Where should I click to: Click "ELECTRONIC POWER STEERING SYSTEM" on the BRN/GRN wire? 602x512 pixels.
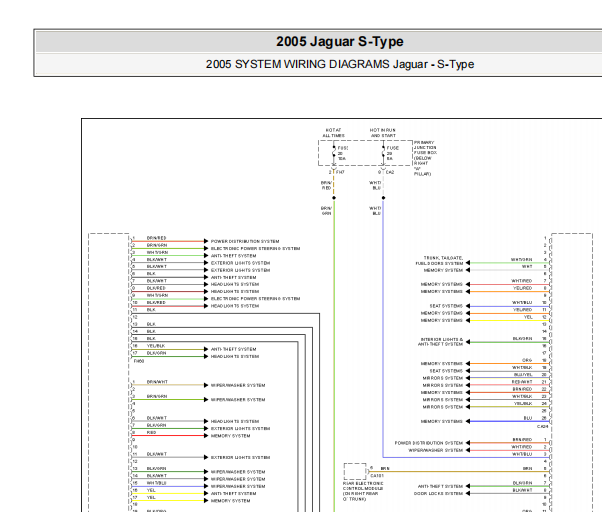255,249
